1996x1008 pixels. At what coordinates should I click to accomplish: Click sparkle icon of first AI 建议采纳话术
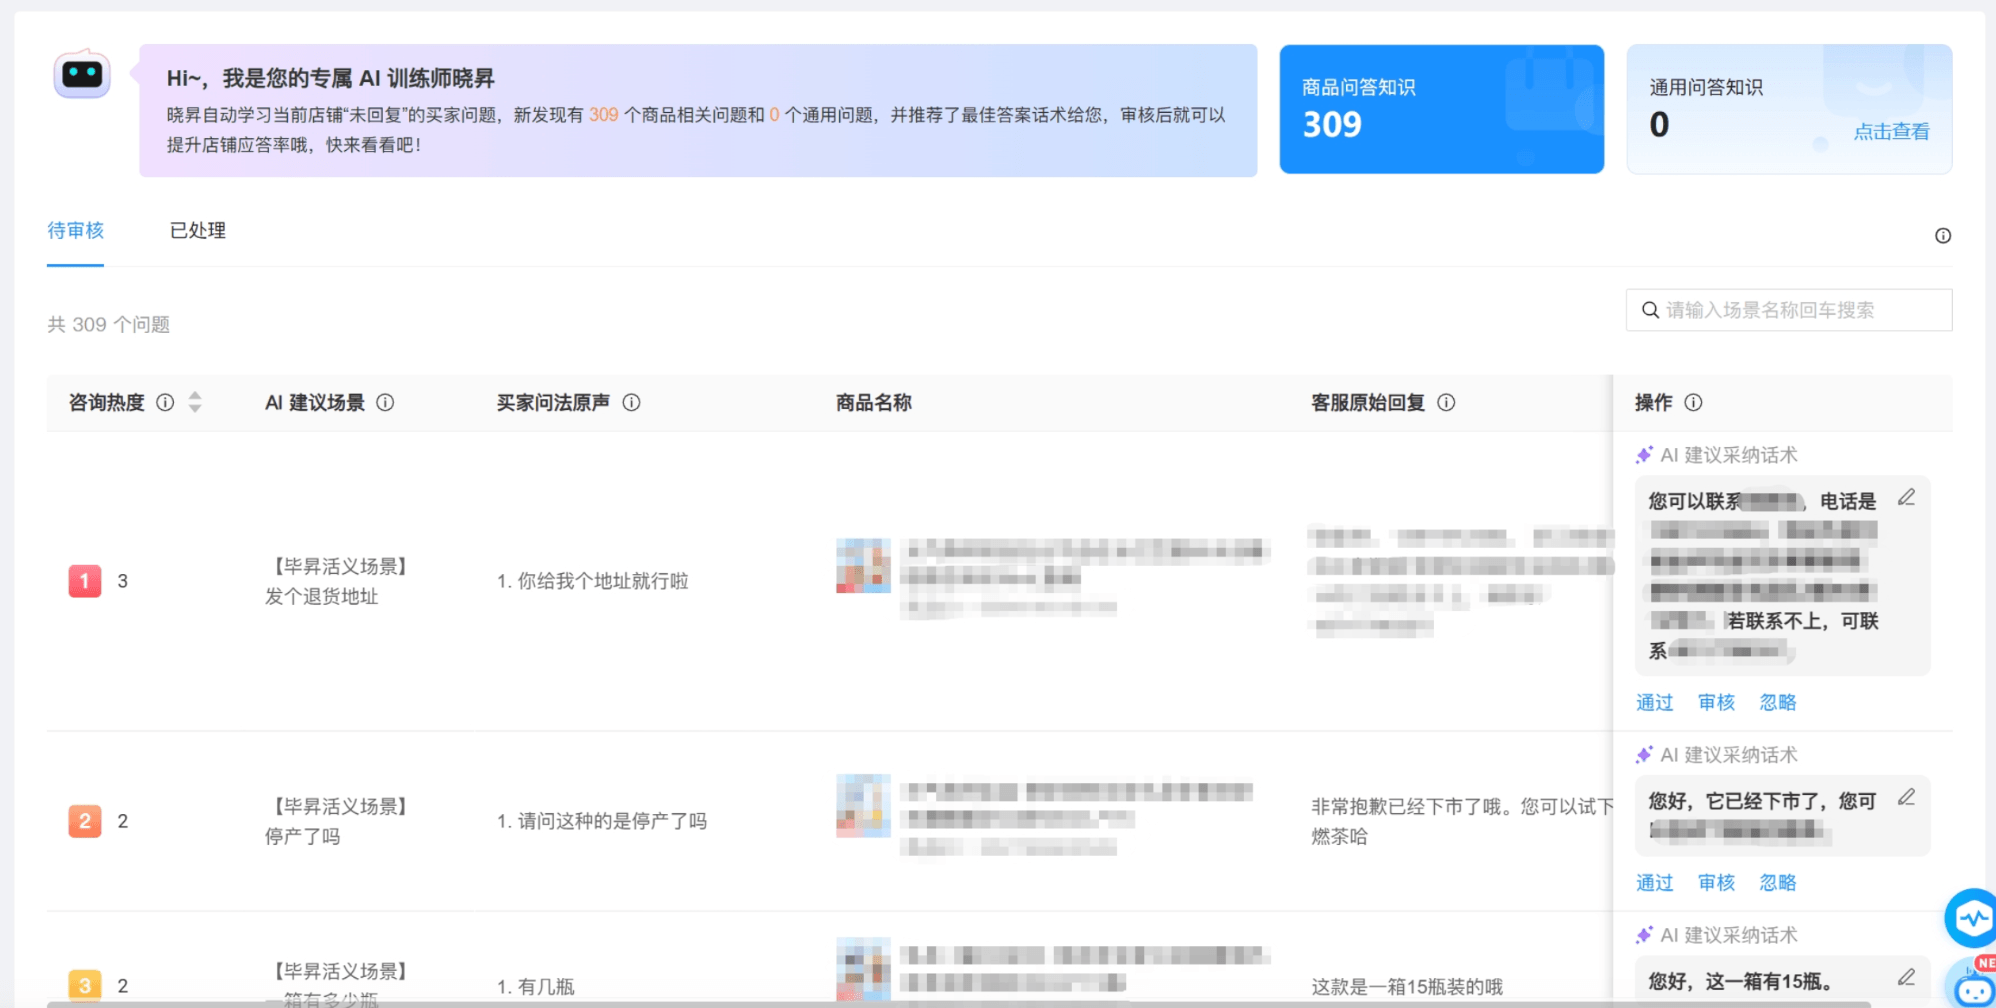click(1644, 455)
